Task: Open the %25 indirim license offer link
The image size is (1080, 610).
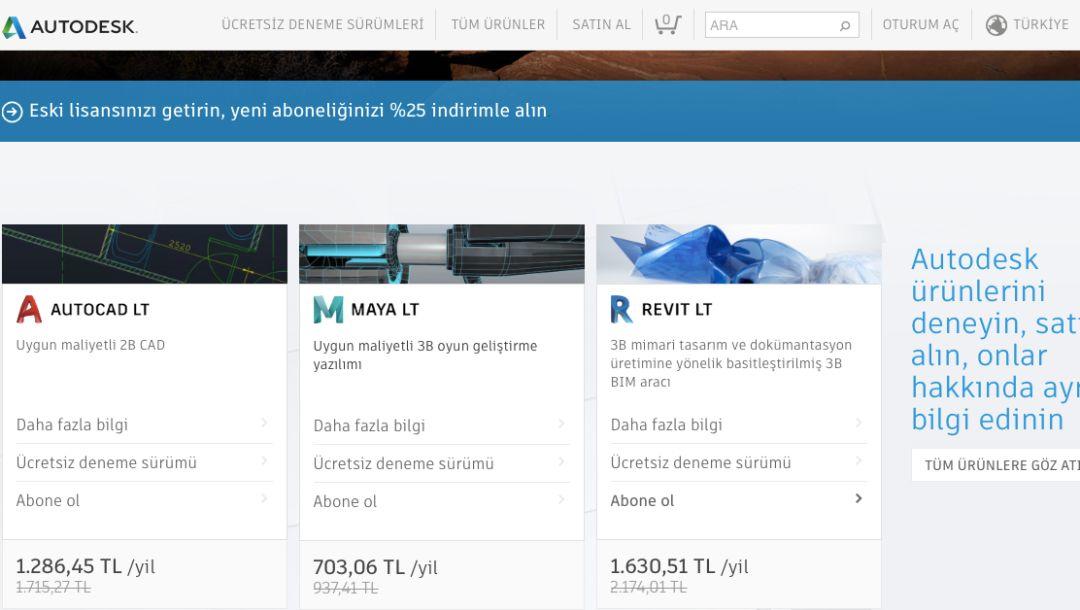Action: click(x=288, y=111)
